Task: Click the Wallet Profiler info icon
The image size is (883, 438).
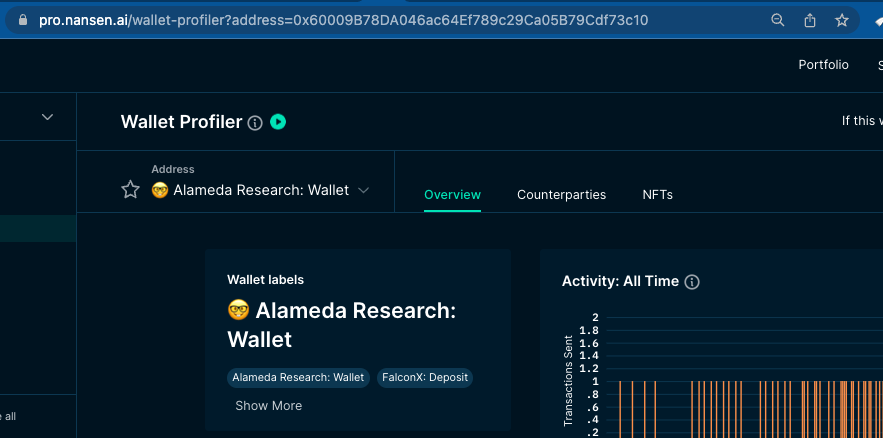Action: pyautogui.click(x=255, y=123)
